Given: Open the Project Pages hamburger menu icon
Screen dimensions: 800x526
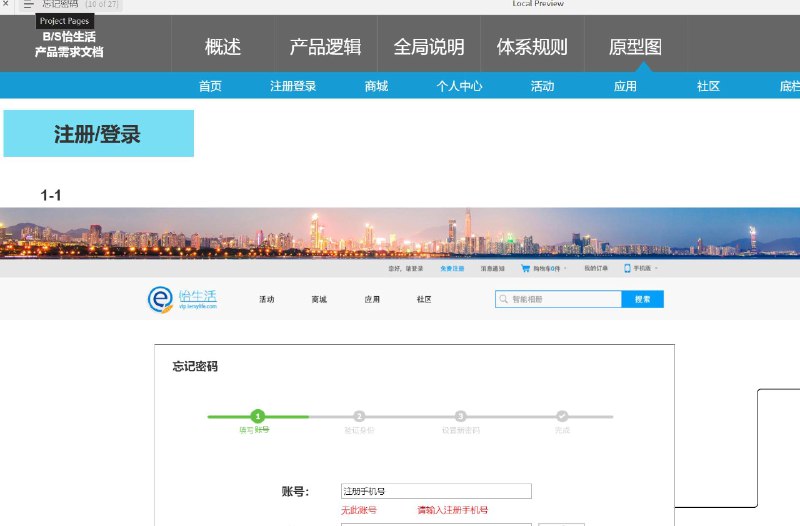Looking at the screenshot, I should tap(28, 5).
